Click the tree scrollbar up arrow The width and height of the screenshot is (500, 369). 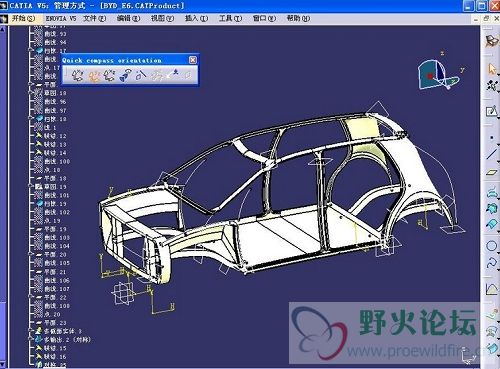tap(2, 29)
